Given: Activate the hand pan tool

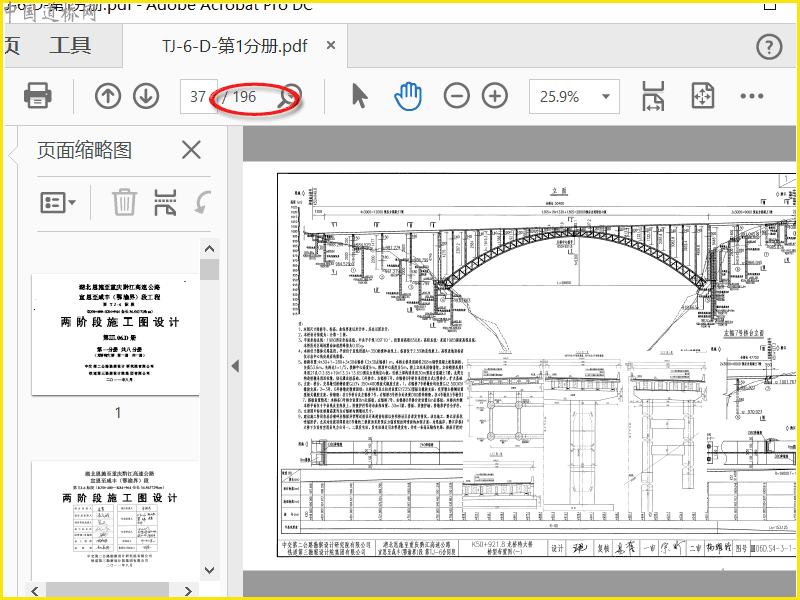Looking at the screenshot, I should (x=408, y=96).
